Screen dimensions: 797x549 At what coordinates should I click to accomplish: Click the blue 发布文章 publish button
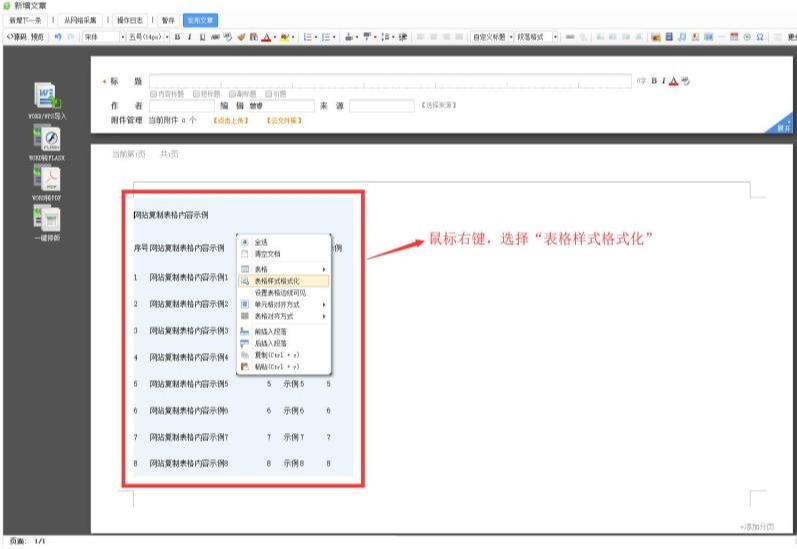201,20
